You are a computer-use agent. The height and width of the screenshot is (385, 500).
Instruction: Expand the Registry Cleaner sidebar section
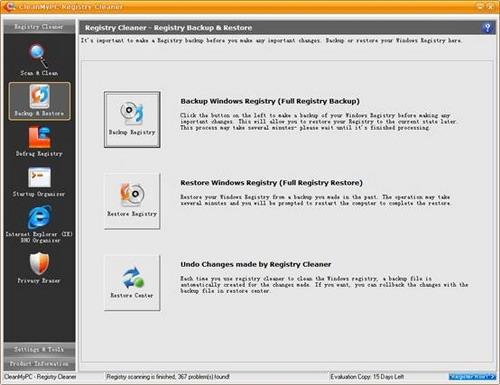pyautogui.click(x=39, y=27)
